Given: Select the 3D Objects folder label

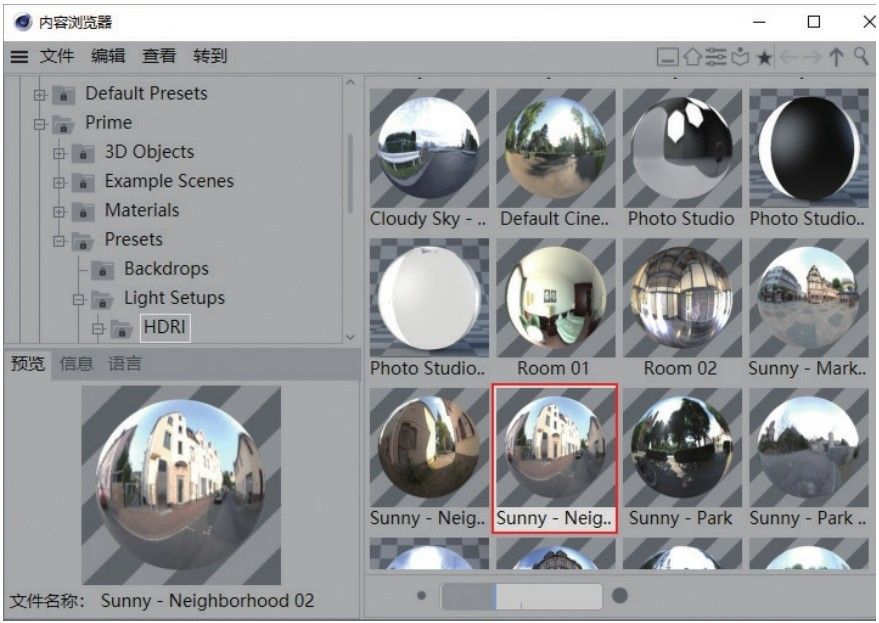Looking at the screenshot, I should (x=150, y=151).
